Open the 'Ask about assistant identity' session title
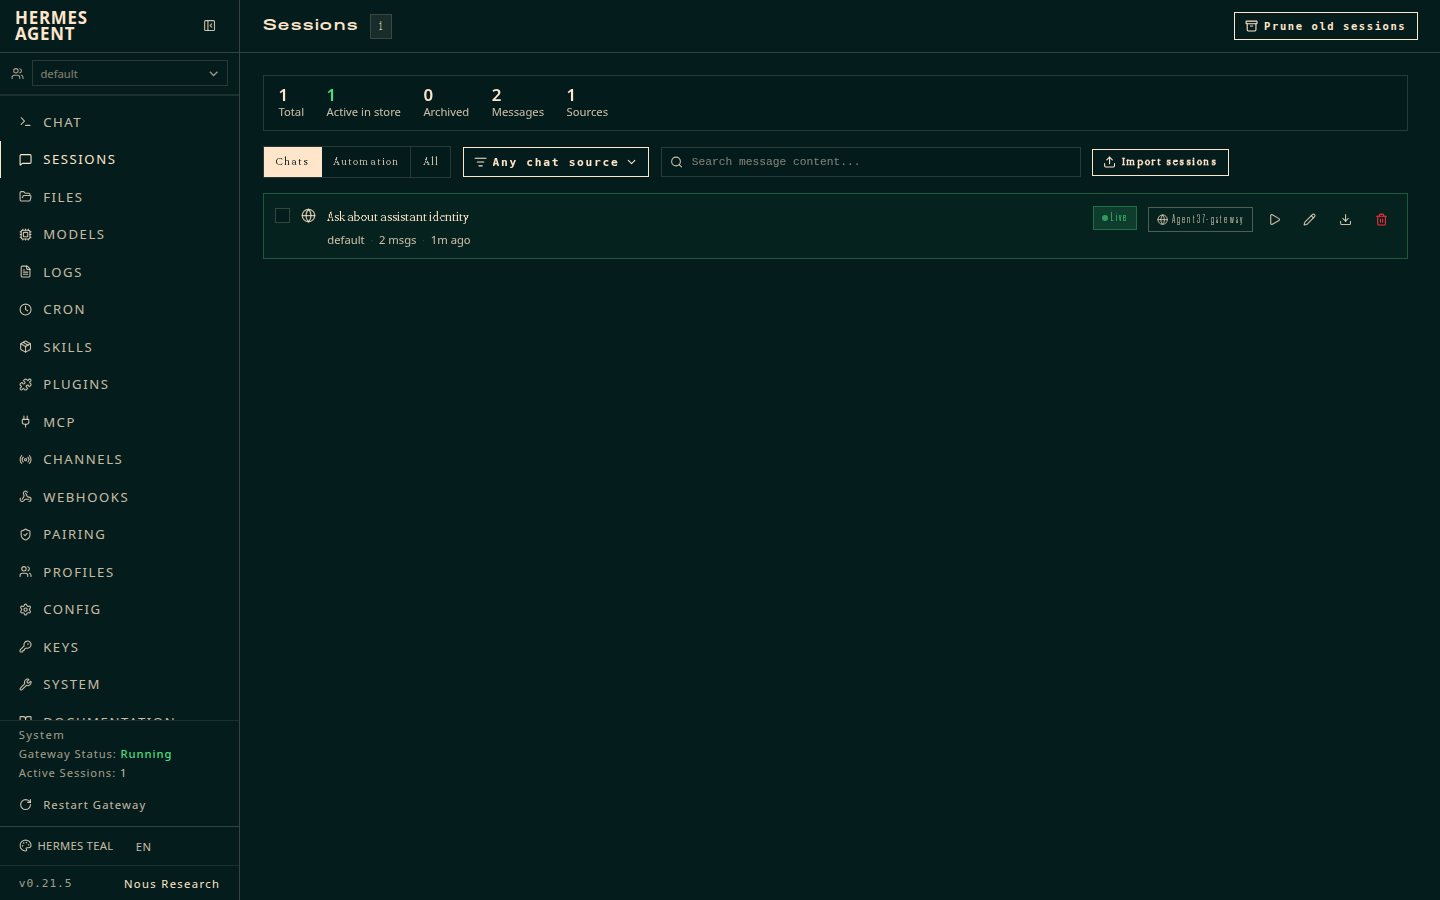The height and width of the screenshot is (900, 1440). pyautogui.click(x=398, y=217)
